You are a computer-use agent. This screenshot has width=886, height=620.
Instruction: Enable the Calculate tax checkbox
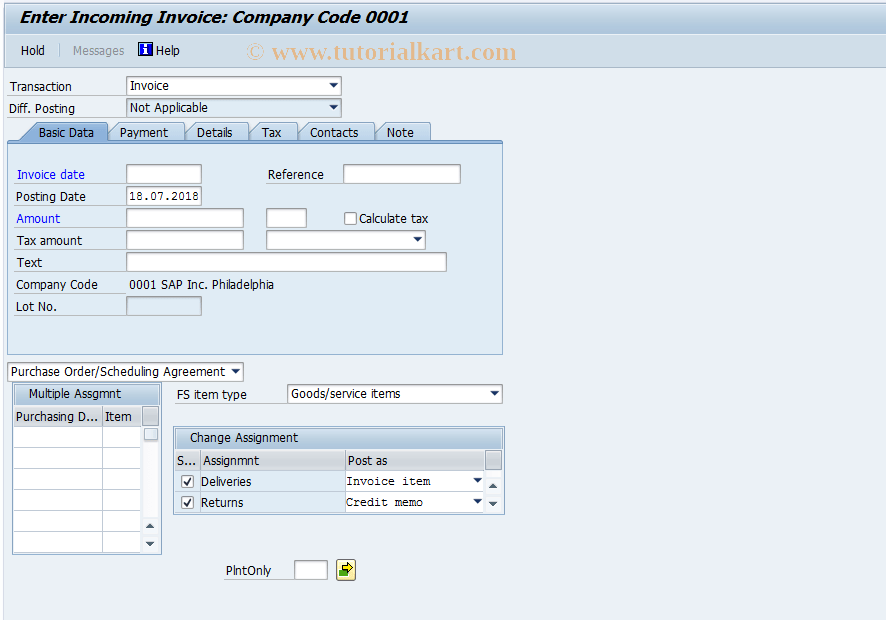(x=350, y=218)
